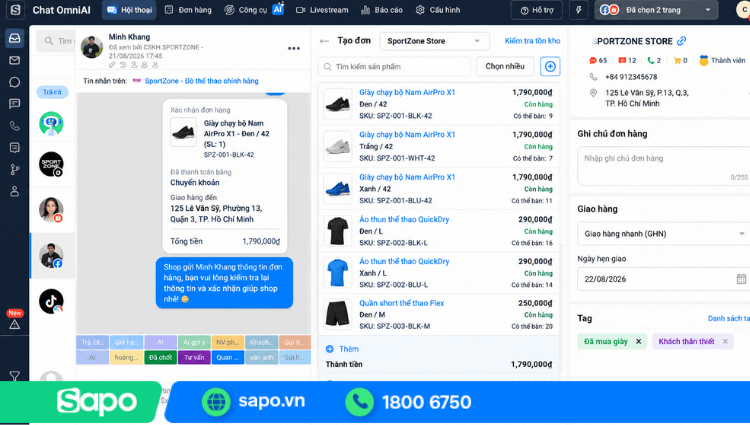Click the Sapo S logo at top left
The width and height of the screenshot is (750, 425).
15,10
